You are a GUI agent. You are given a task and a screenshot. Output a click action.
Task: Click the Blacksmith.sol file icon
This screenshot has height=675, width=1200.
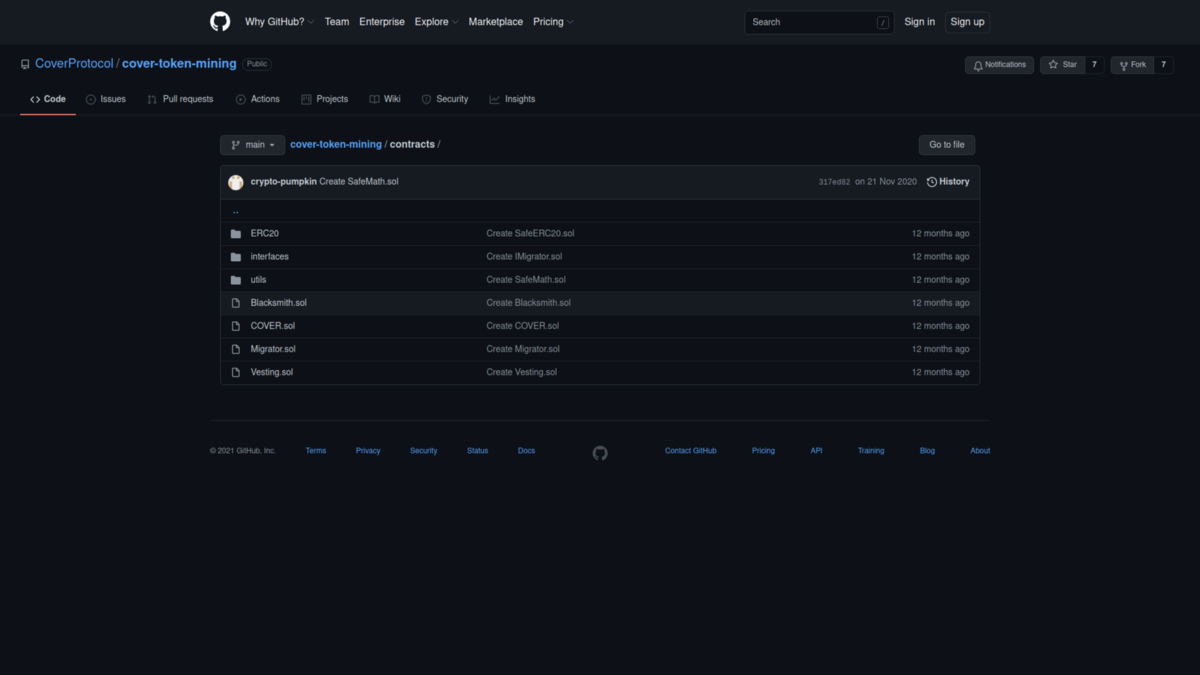pyautogui.click(x=236, y=303)
